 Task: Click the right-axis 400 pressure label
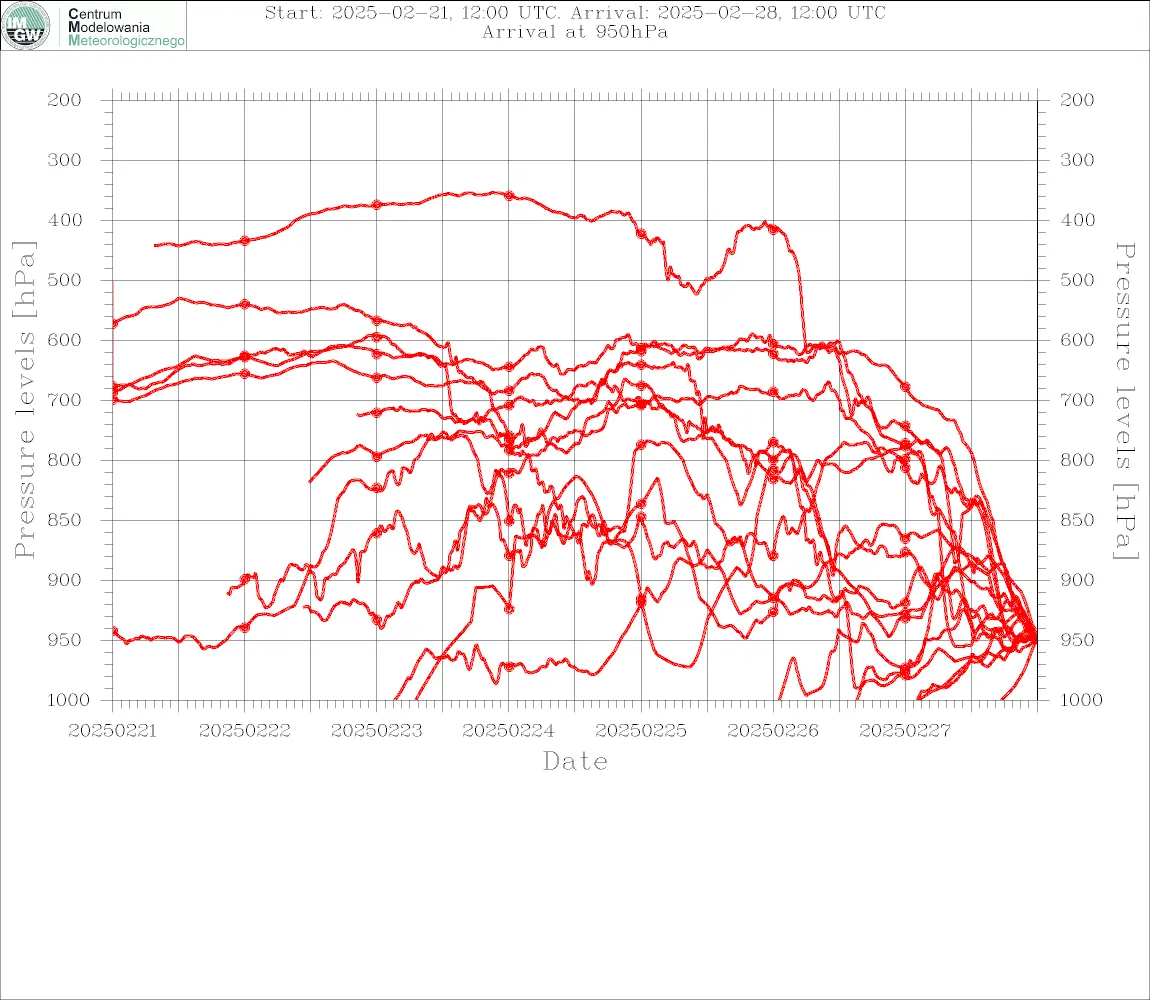[1077, 220]
